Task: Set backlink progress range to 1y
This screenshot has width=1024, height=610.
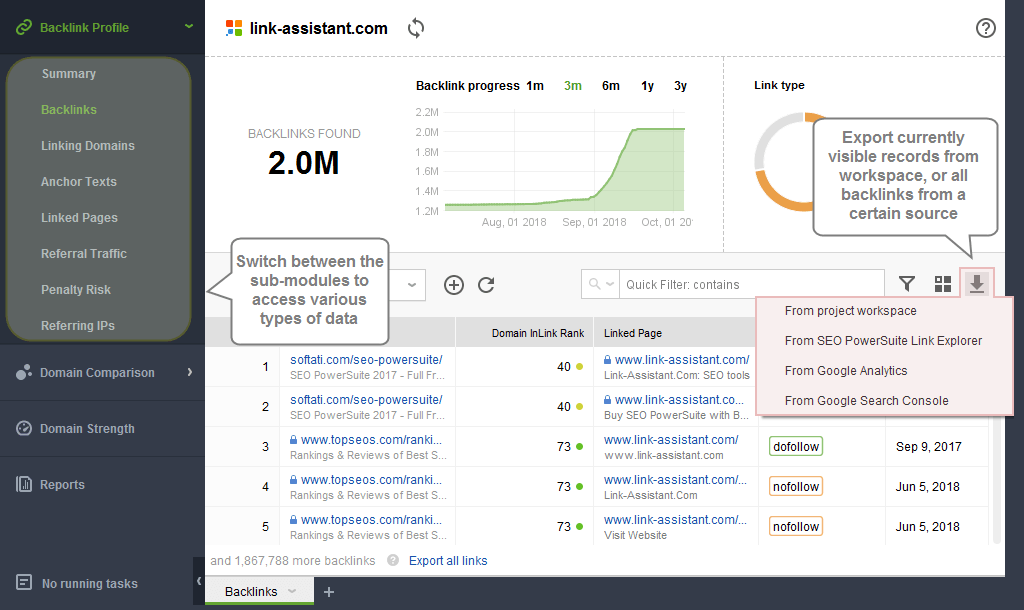Action: [647, 86]
